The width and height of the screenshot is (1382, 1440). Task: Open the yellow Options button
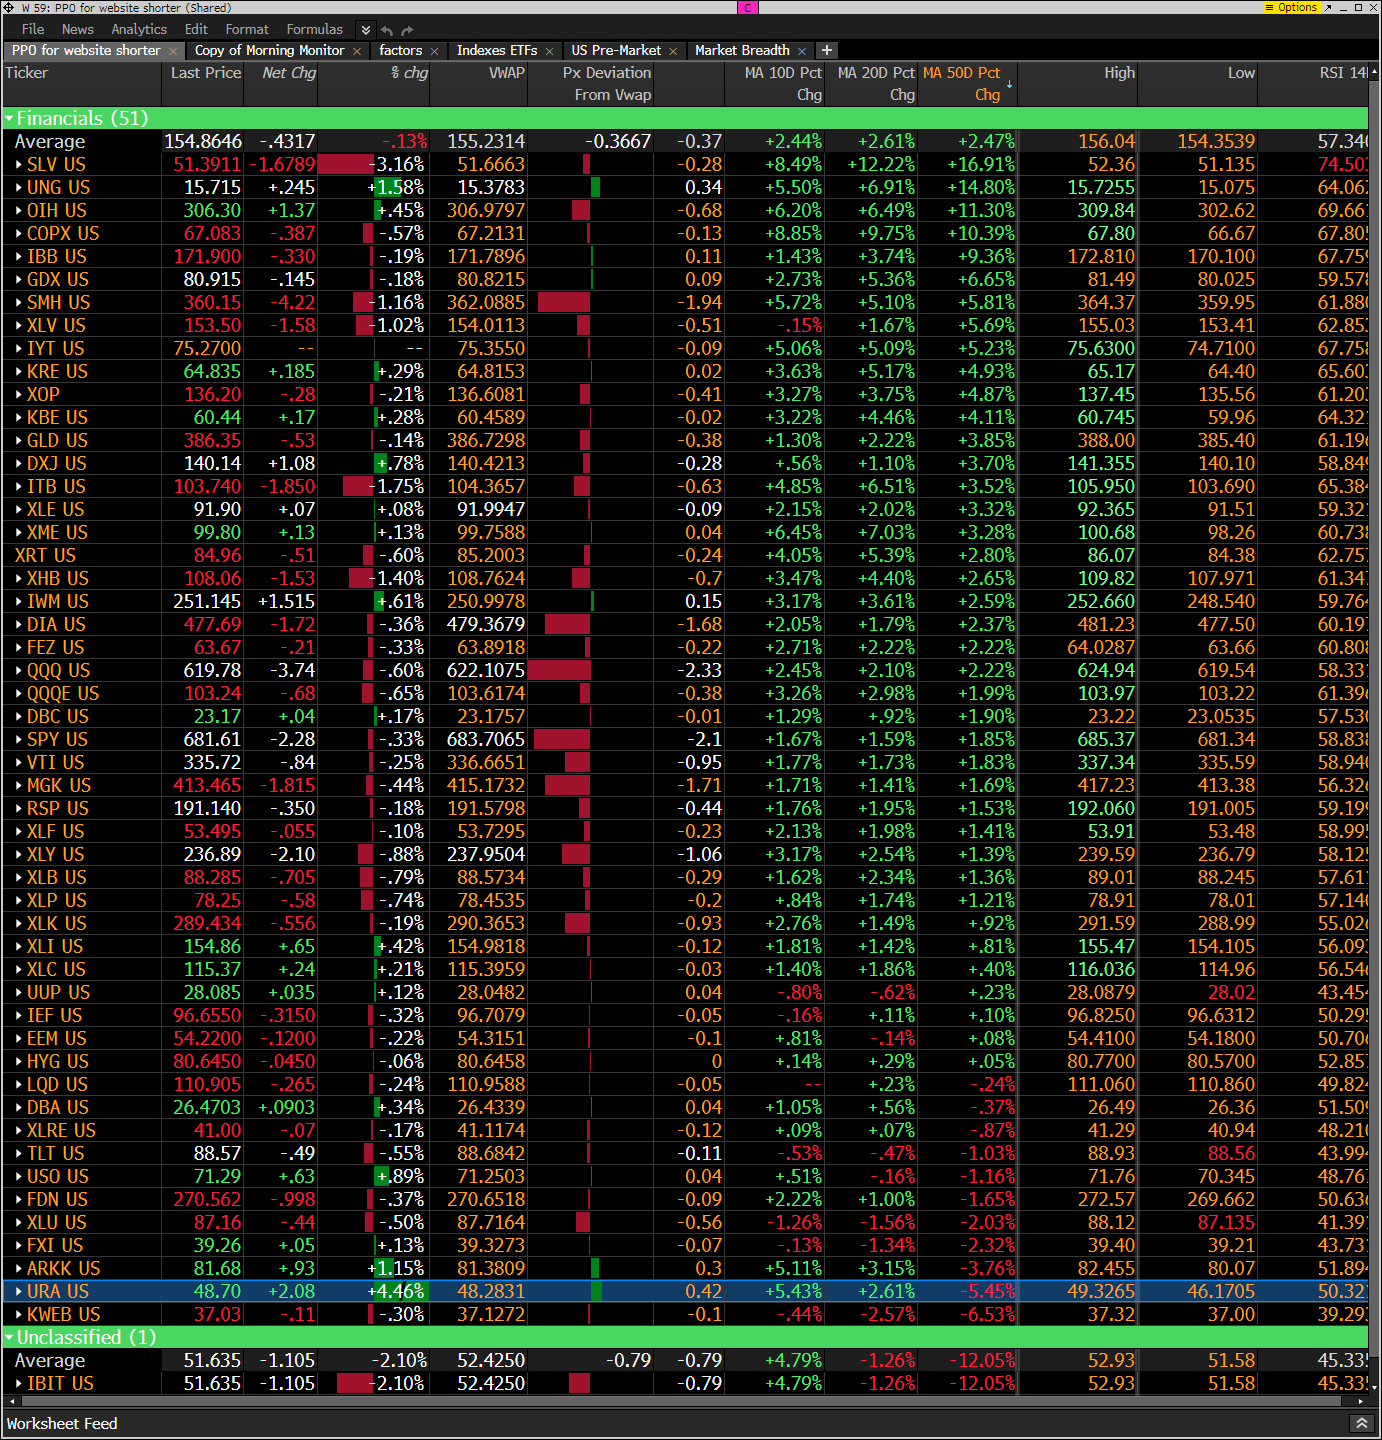tap(1292, 7)
